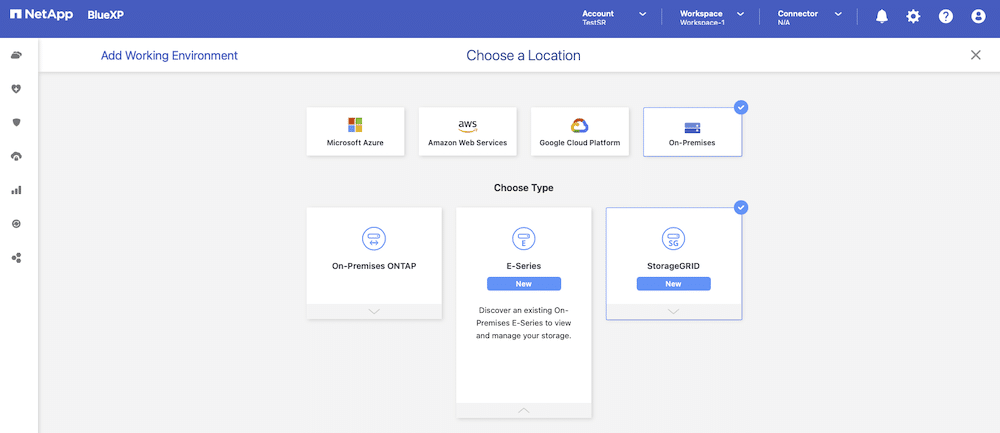The image size is (1000, 433).
Task: Open the Account dropdown
Action: [x=614, y=17]
